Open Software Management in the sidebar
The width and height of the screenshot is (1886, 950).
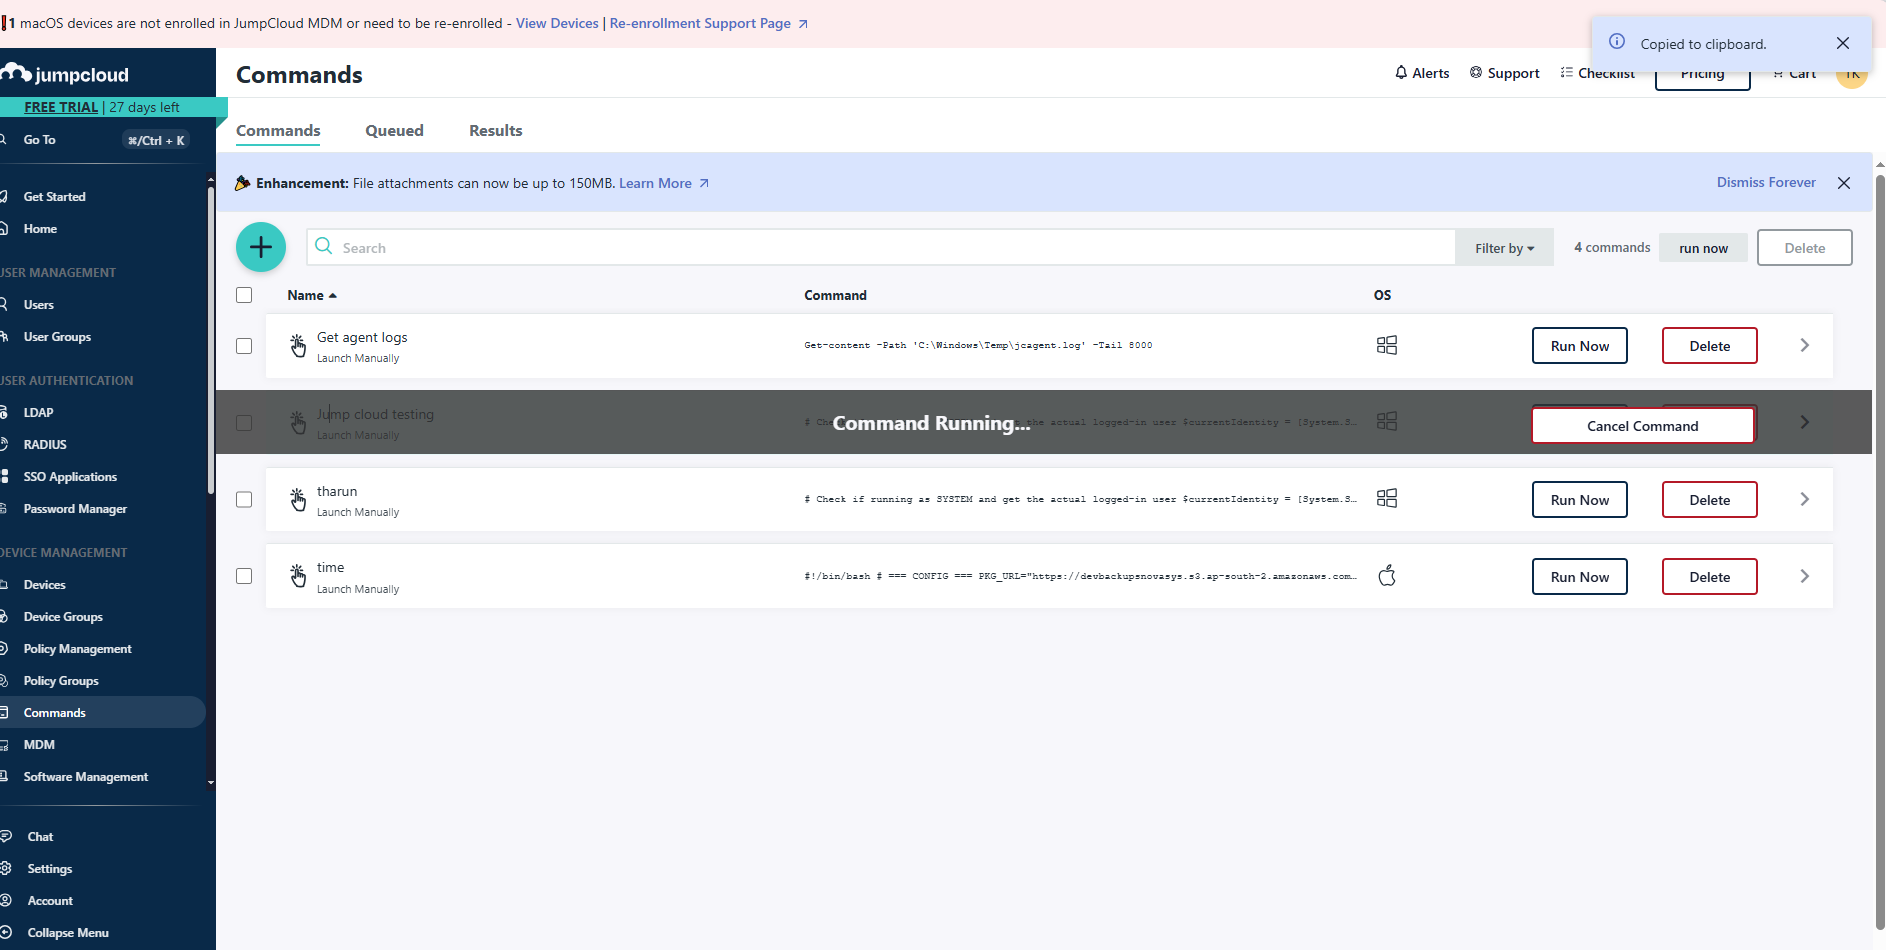[x=85, y=777]
